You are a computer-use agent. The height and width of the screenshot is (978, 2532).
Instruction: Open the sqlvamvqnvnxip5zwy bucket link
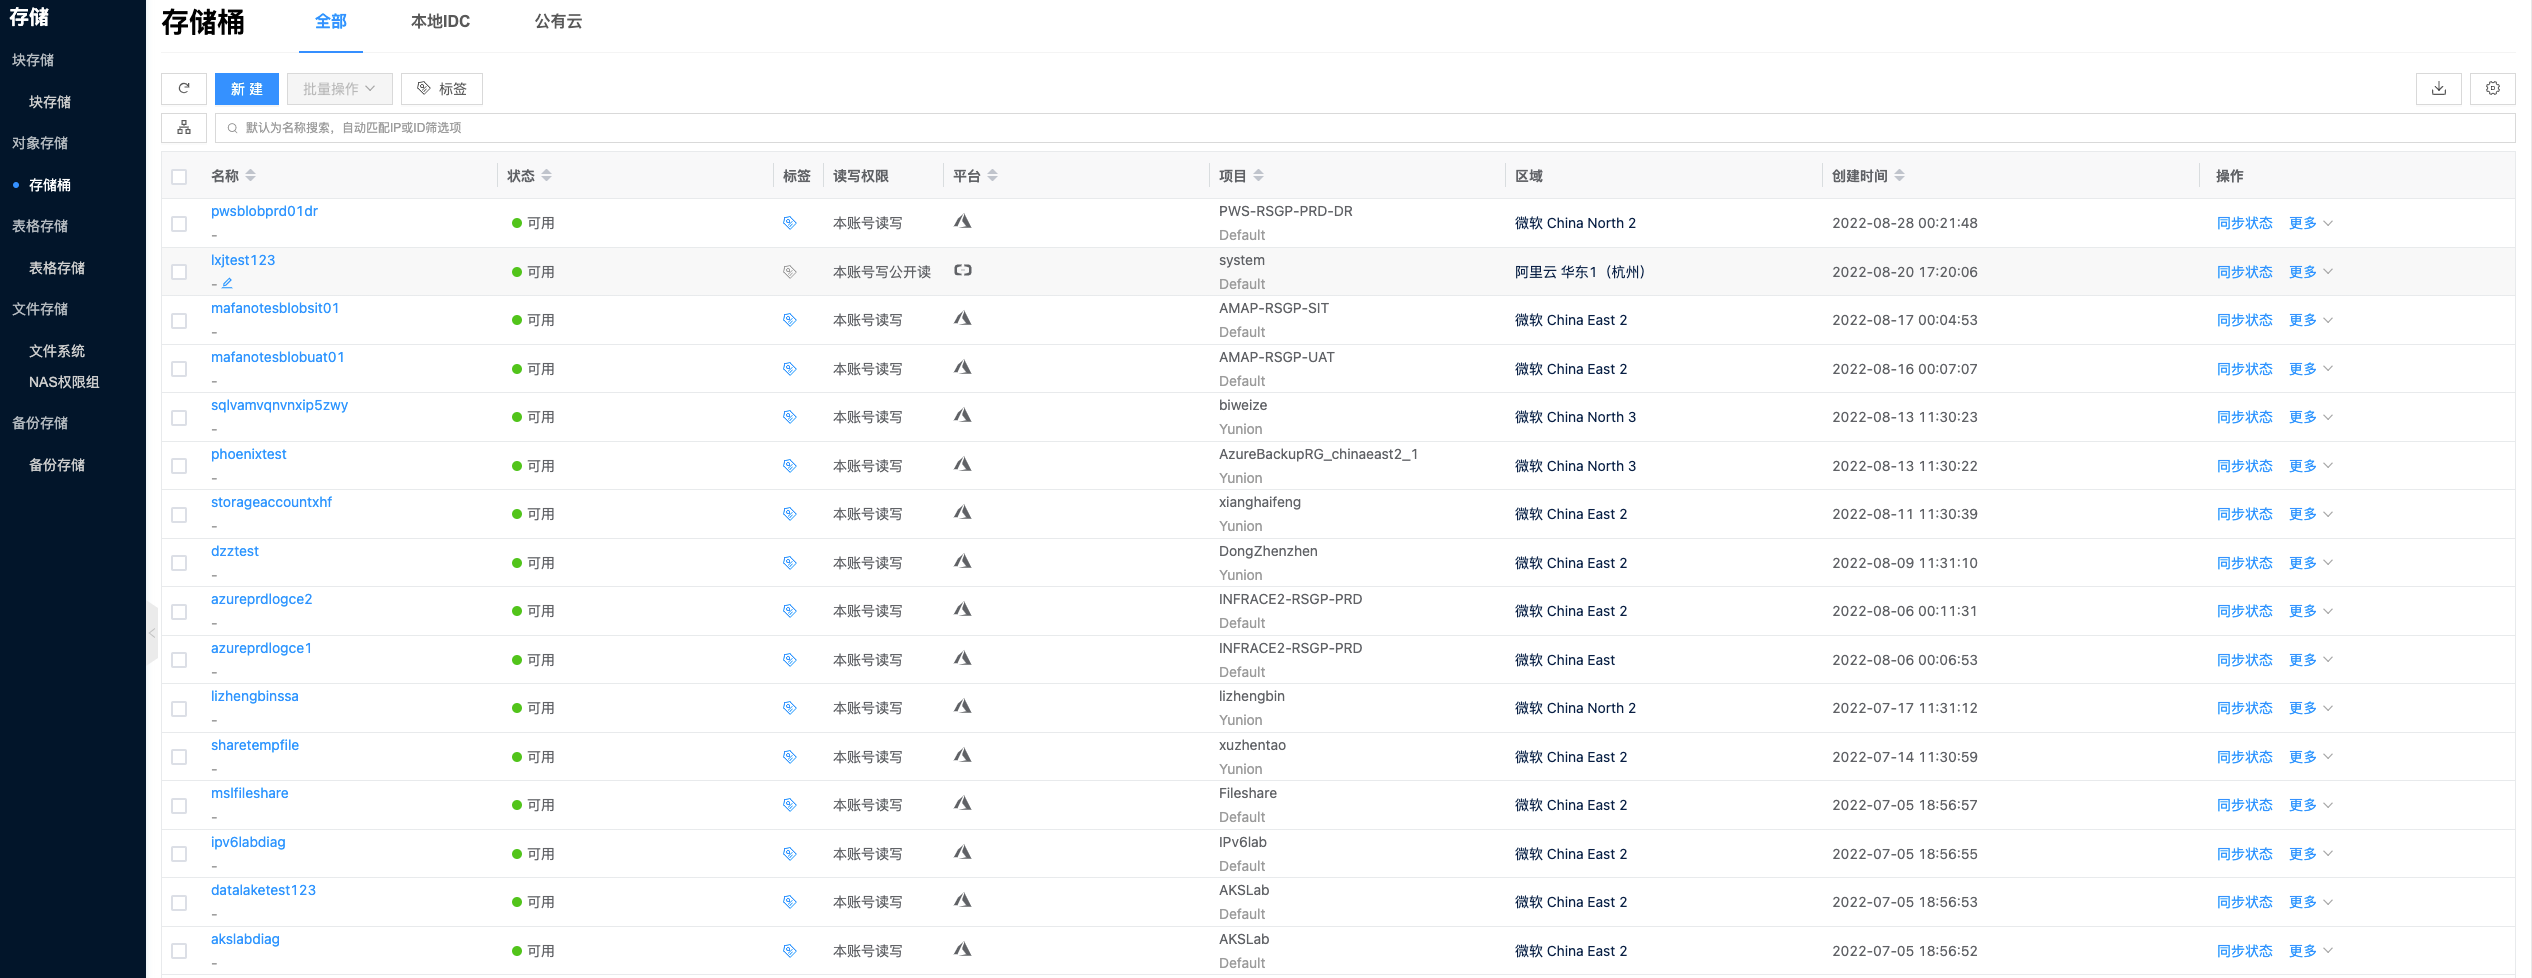(279, 405)
